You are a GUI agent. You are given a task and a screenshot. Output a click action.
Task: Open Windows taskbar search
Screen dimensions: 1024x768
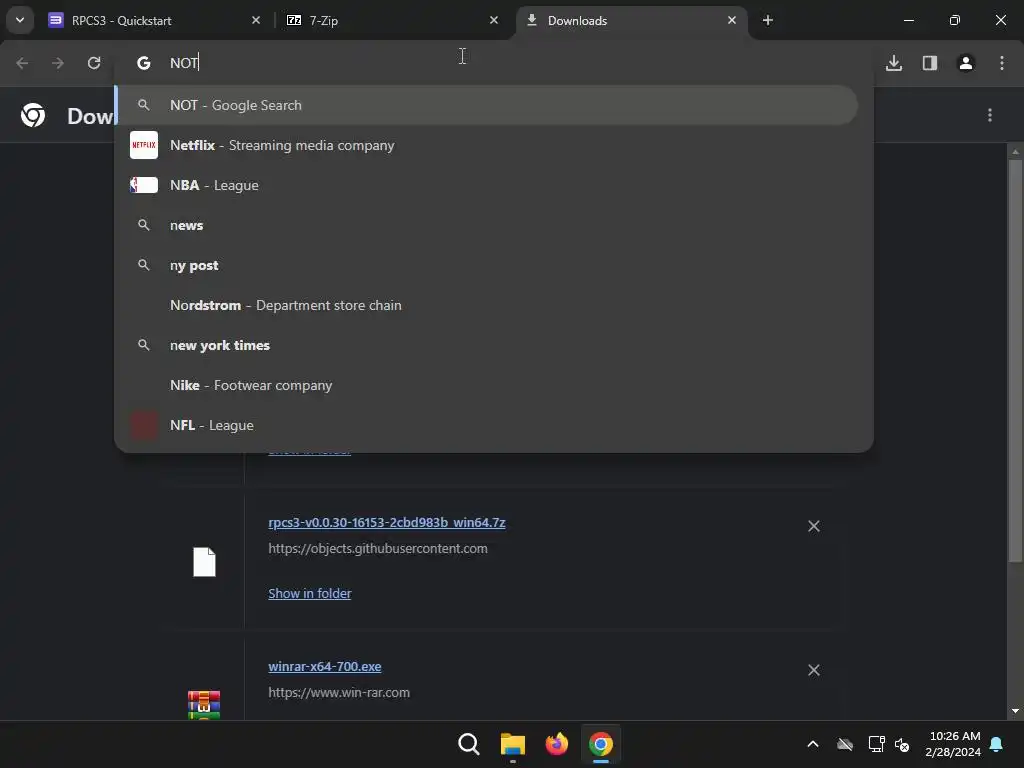point(469,744)
